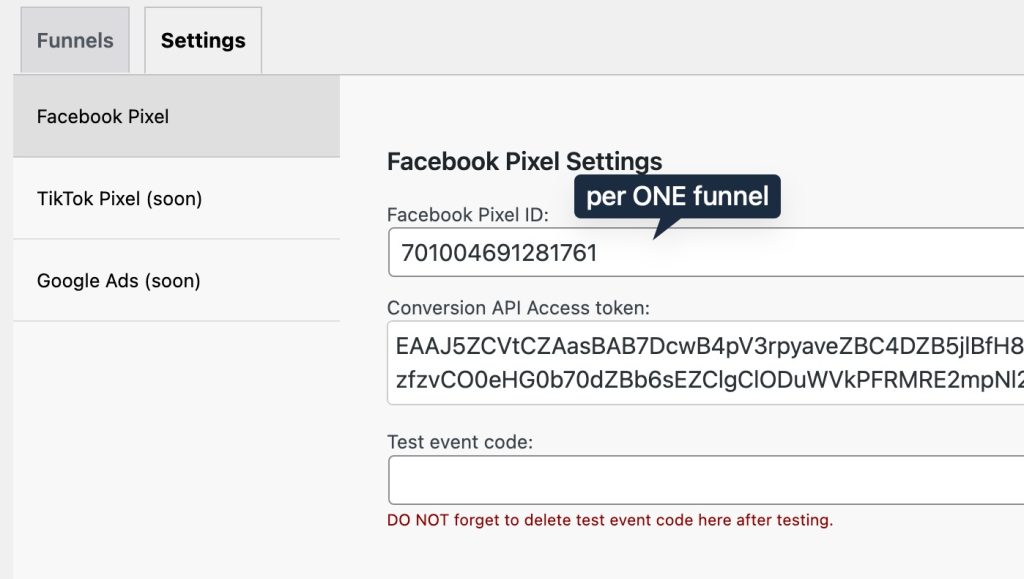Click empty sidebar area below Google Ads
Viewport: 1024px width, 579px height.
176,440
